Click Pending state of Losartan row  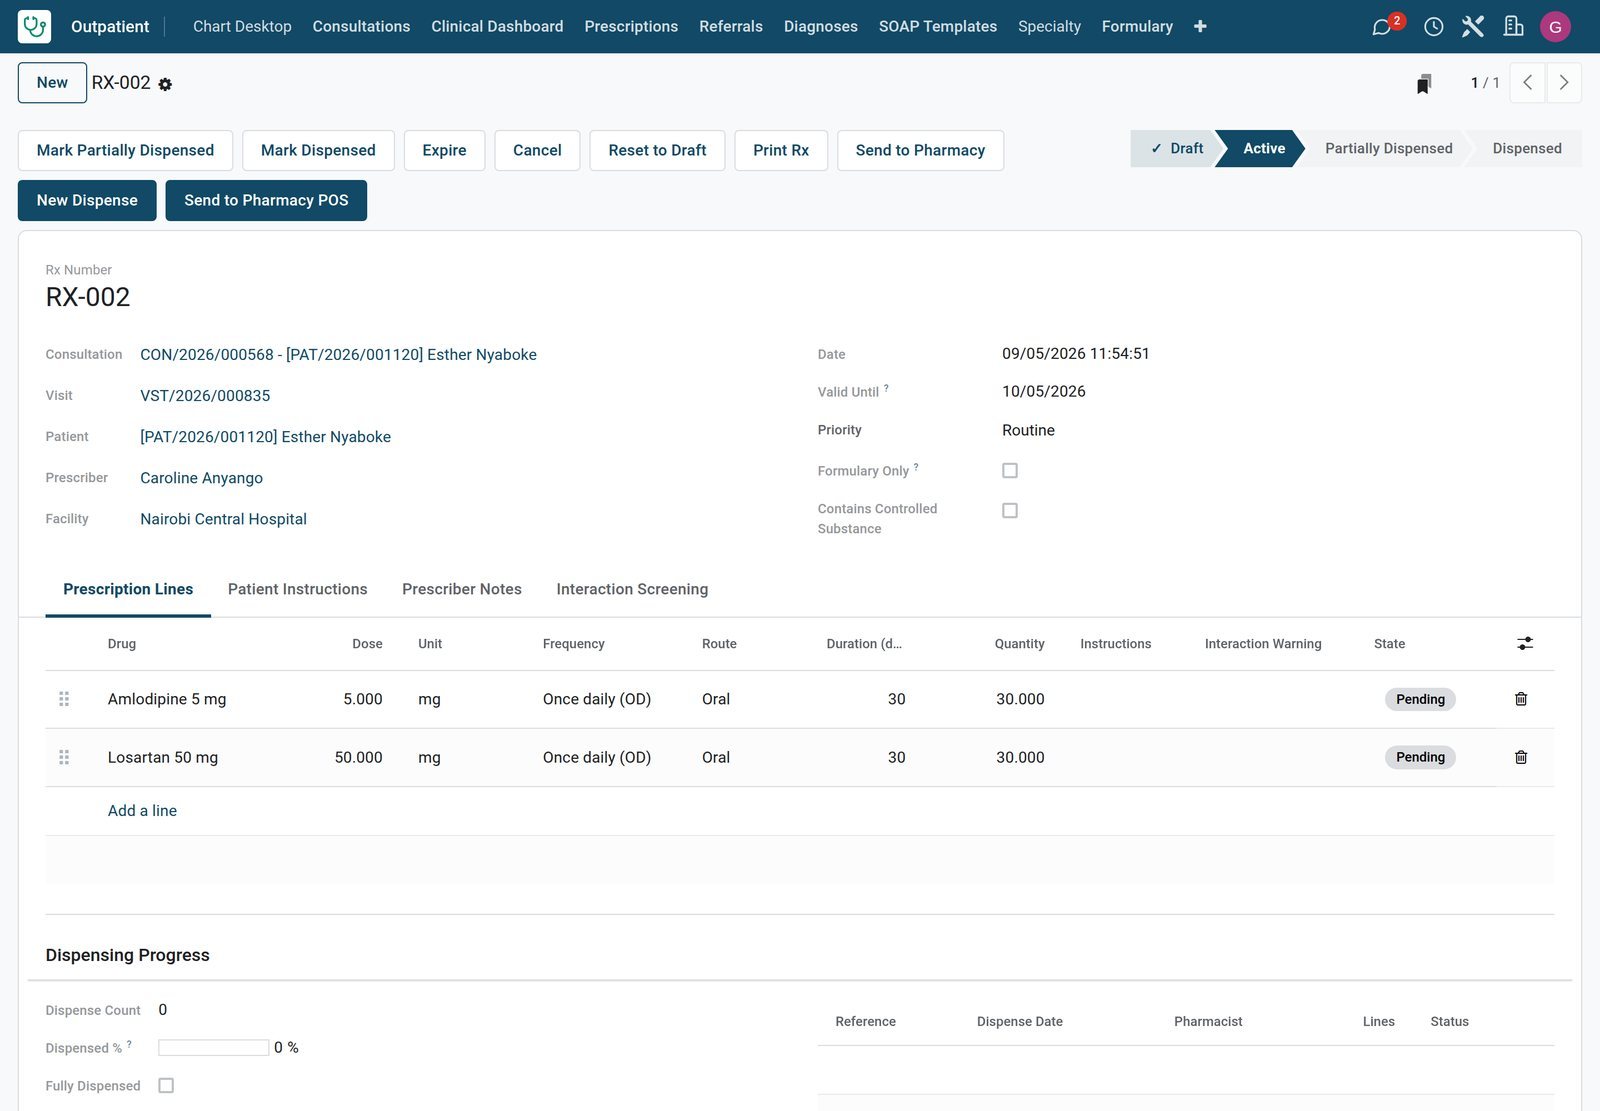click(x=1420, y=757)
